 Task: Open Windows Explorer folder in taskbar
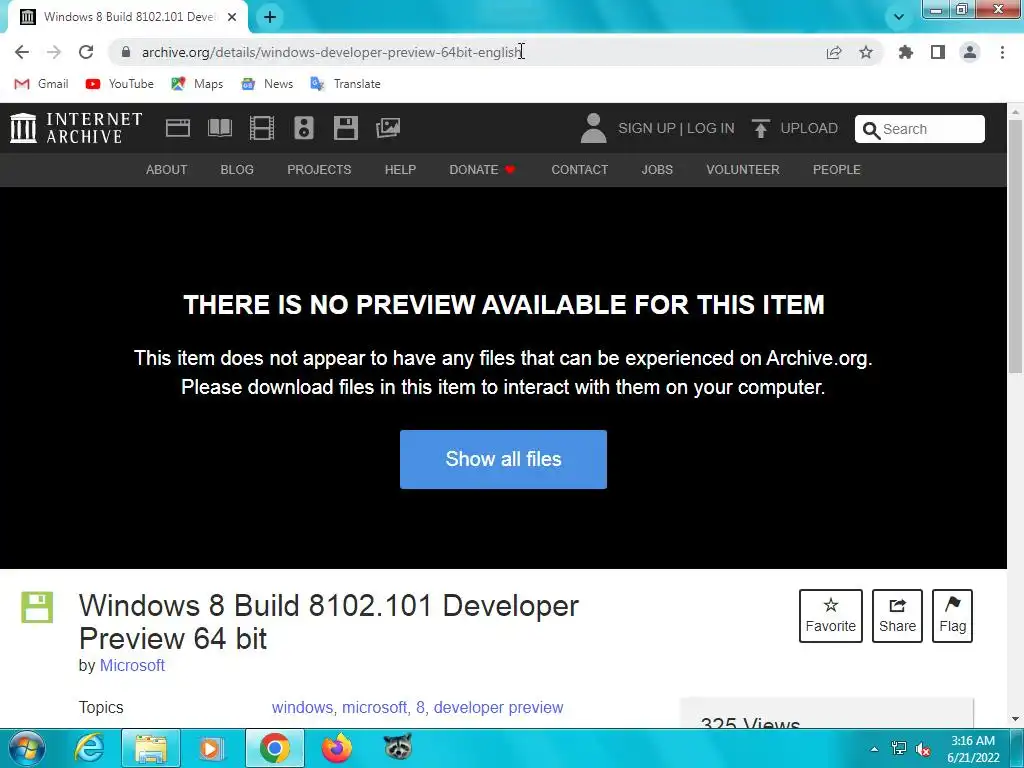(x=151, y=748)
